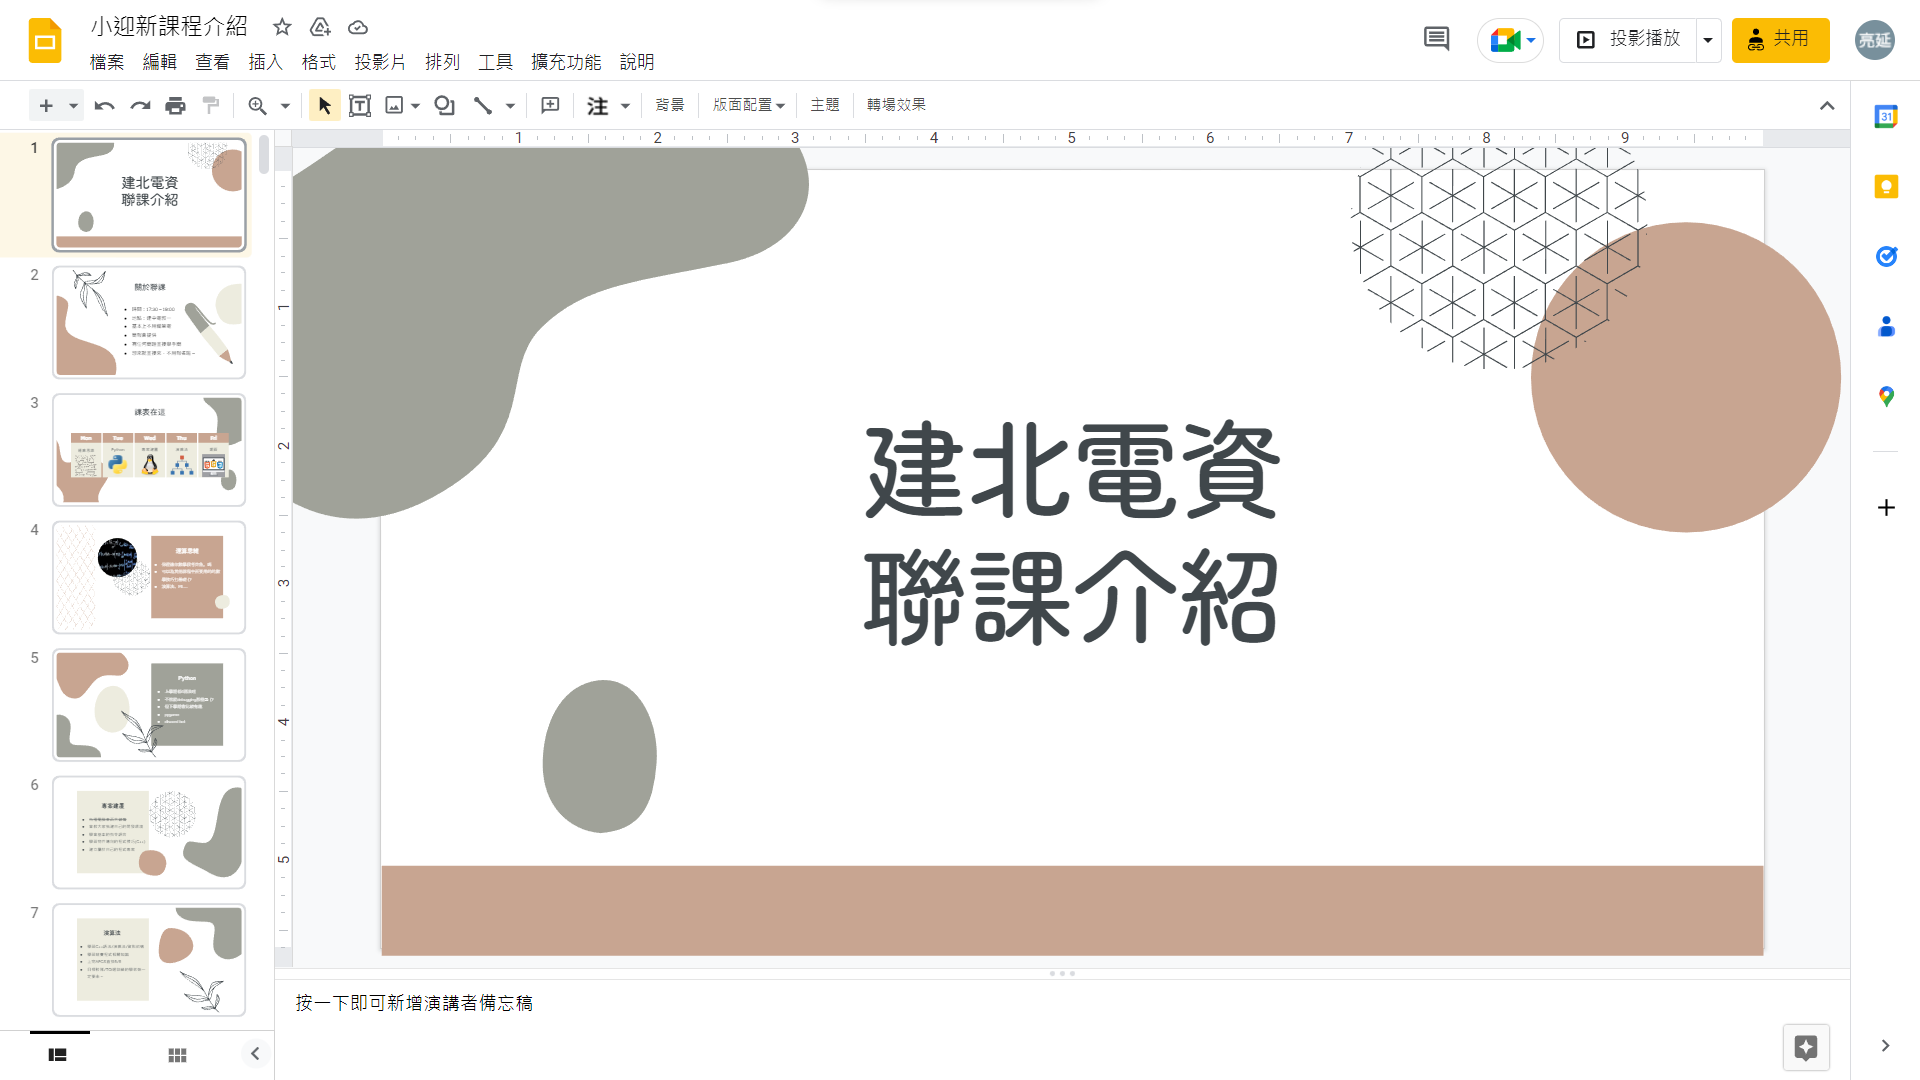Select slide 4 thumbnail
The width and height of the screenshot is (1920, 1080).
click(x=149, y=577)
